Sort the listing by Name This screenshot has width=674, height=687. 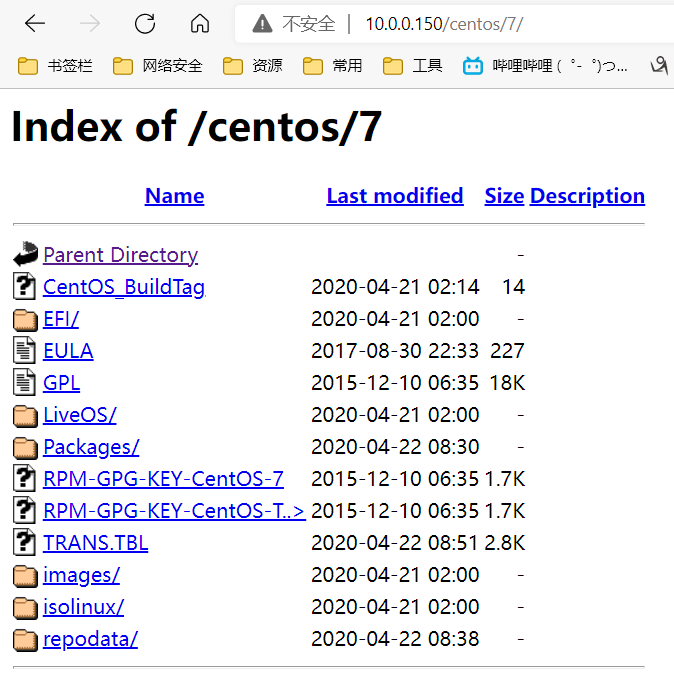(x=174, y=196)
